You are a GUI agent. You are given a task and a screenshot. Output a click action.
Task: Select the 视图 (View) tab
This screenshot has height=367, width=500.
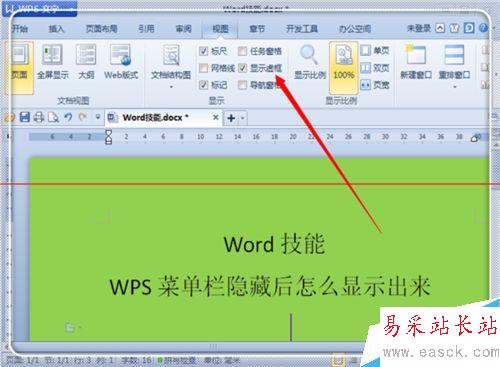[x=220, y=29]
